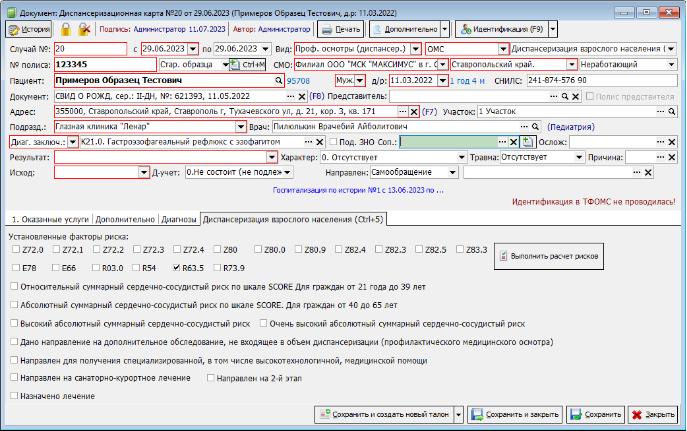
Task: Click the green plus icon after Соп. field
Action: pos(528,142)
